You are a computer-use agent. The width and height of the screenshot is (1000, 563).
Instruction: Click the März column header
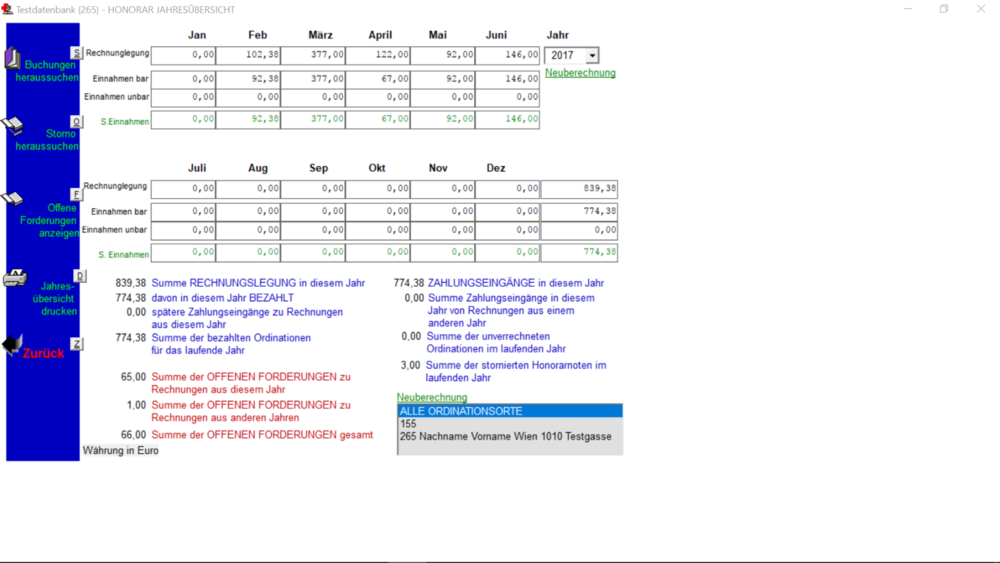click(x=320, y=35)
